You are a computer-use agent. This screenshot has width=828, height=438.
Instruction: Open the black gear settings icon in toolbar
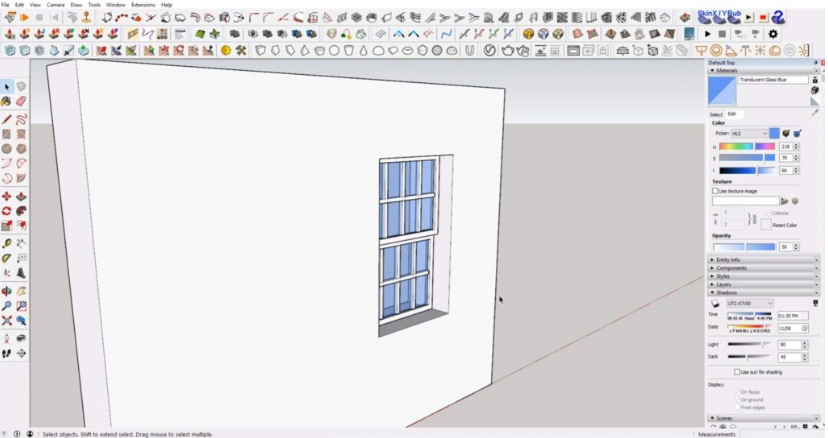click(x=773, y=34)
